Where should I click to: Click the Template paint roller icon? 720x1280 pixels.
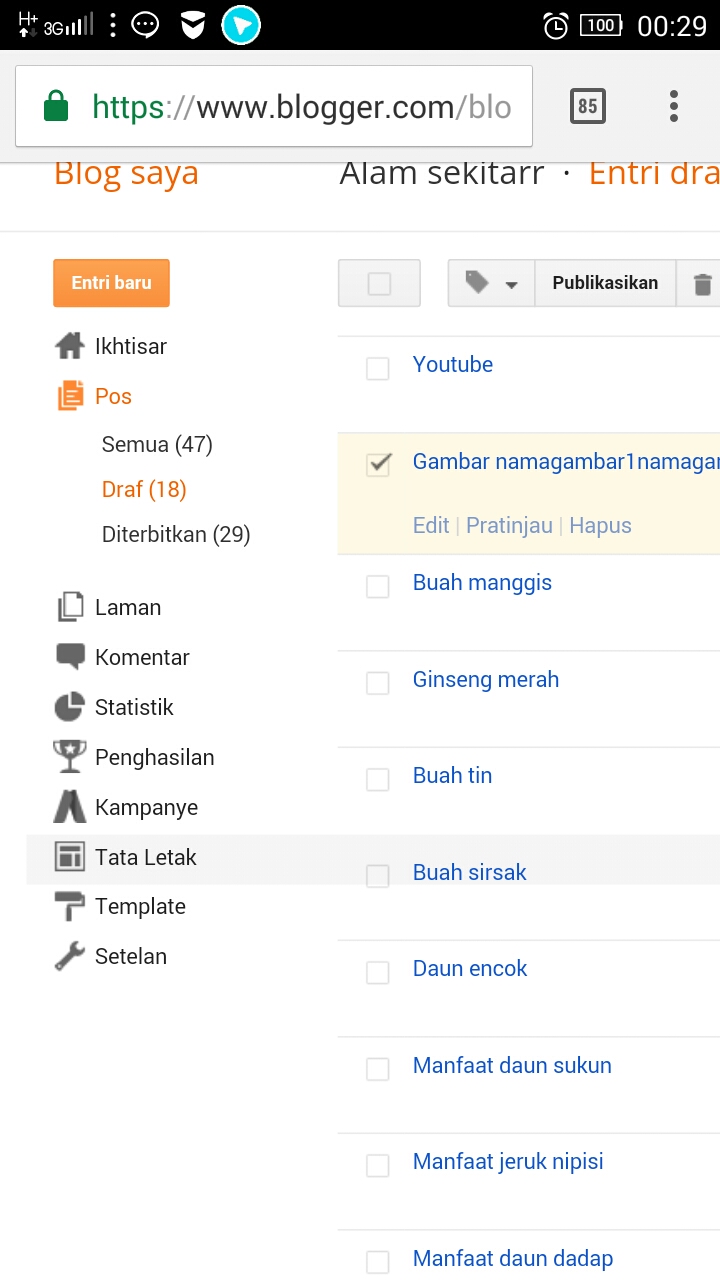(x=70, y=907)
